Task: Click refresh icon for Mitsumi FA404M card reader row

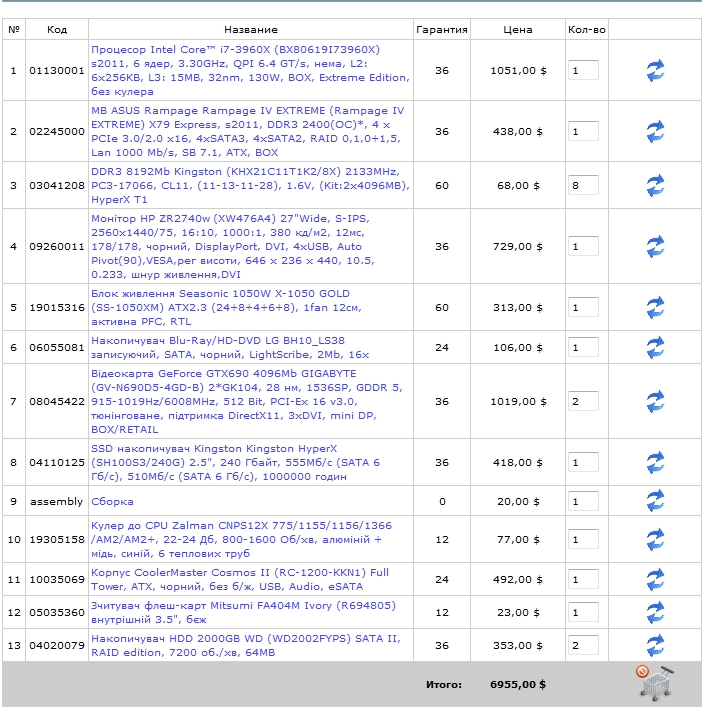Action: (655, 612)
